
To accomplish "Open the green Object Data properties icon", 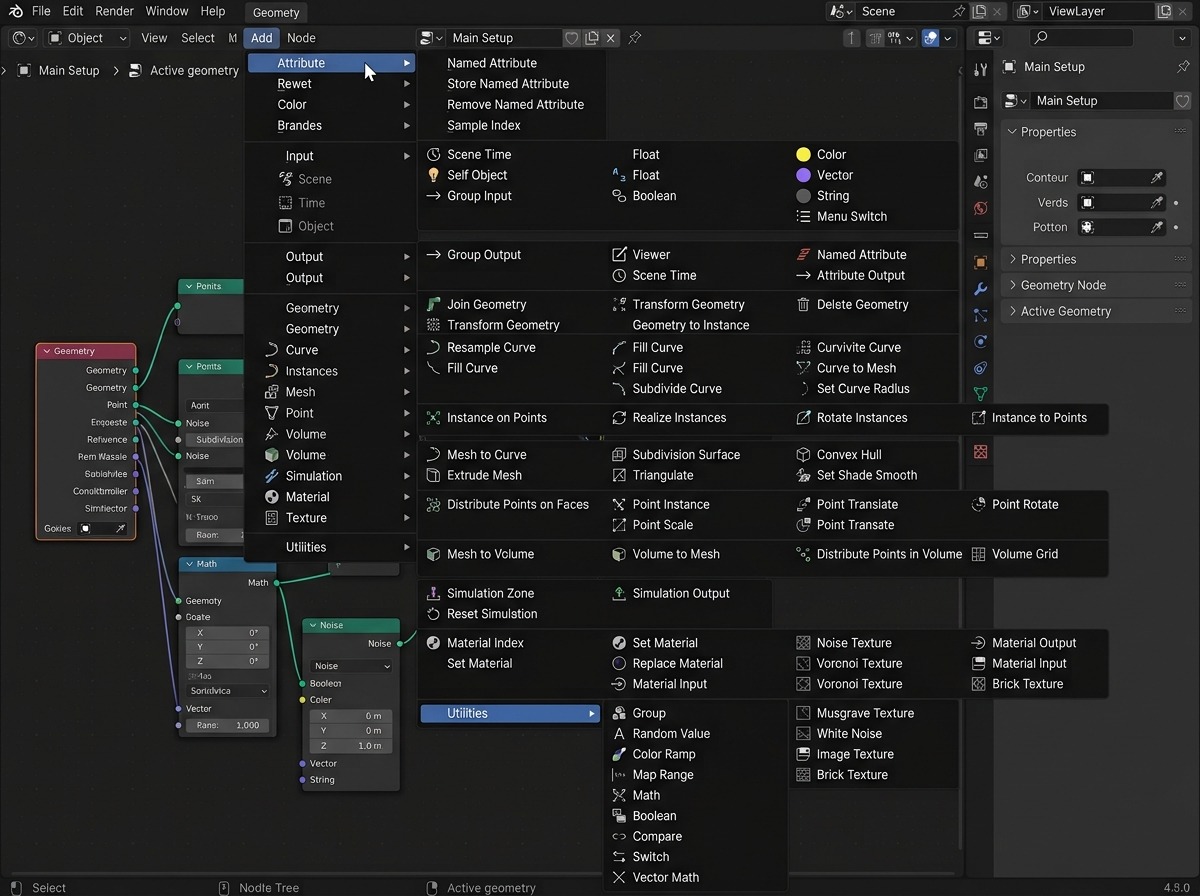I will point(981,394).
